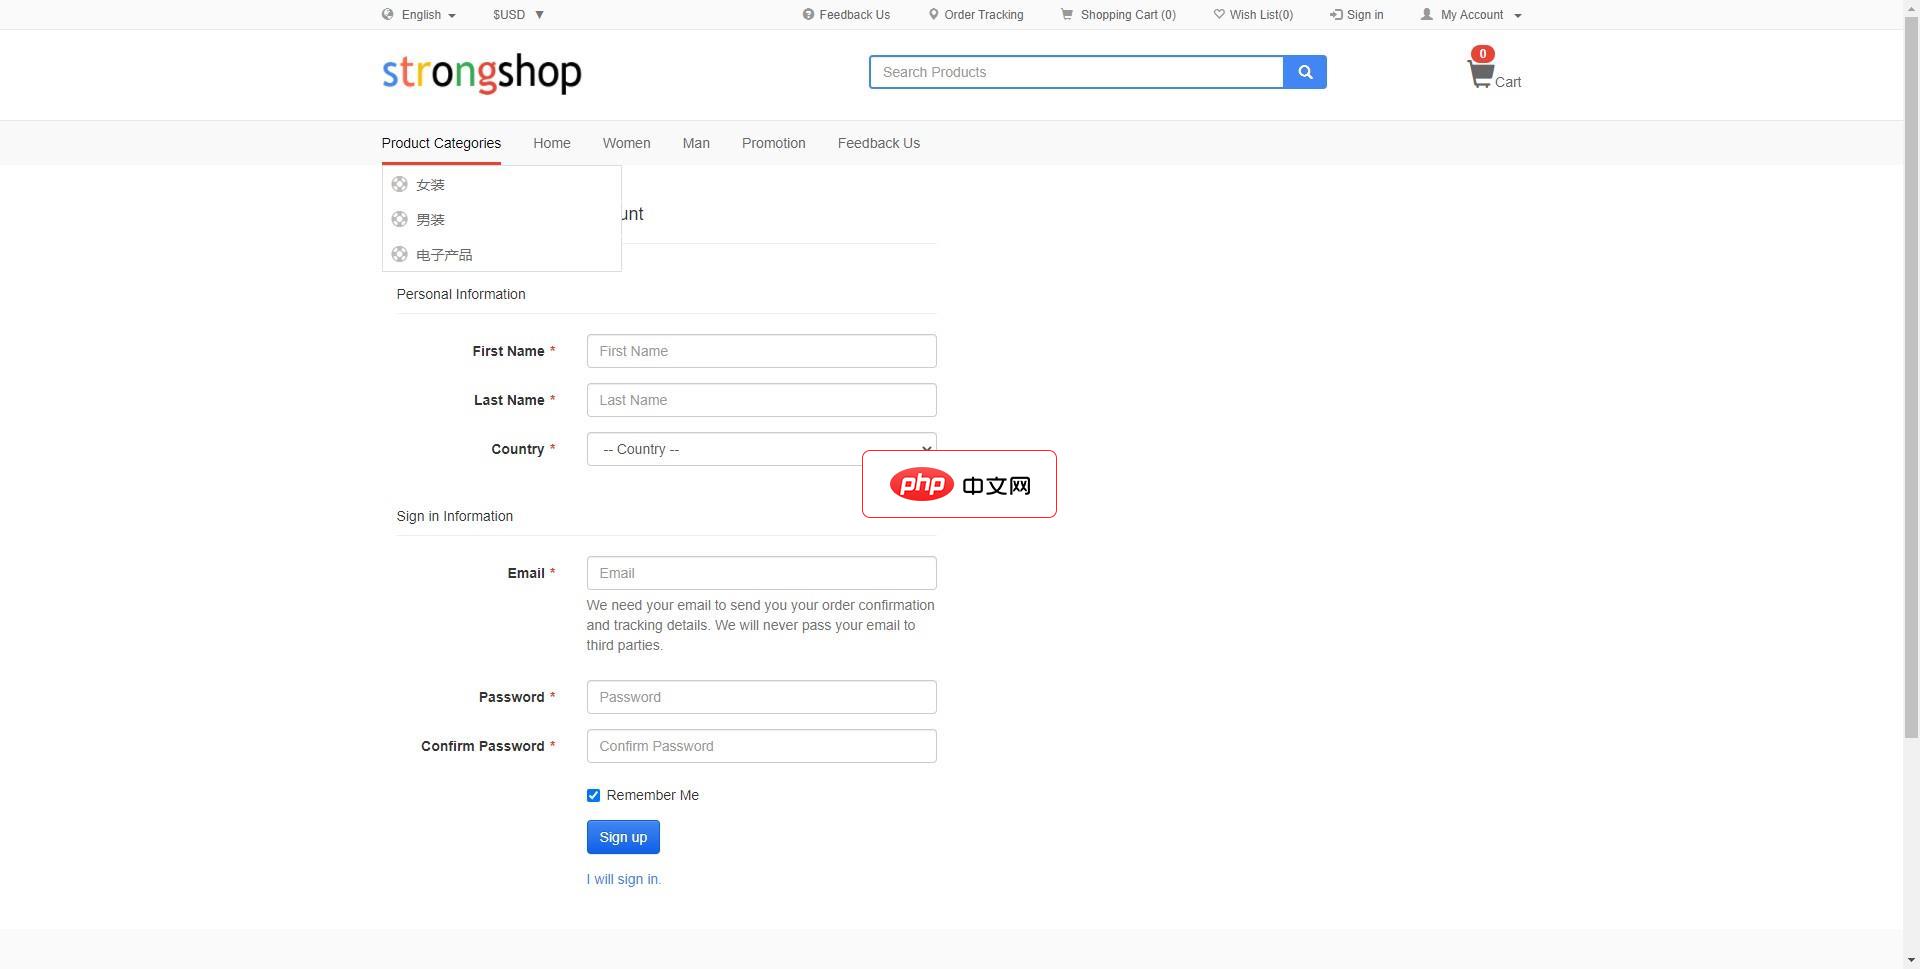Click into the First Name field
Screen dimensions: 1920x969
coord(761,351)
